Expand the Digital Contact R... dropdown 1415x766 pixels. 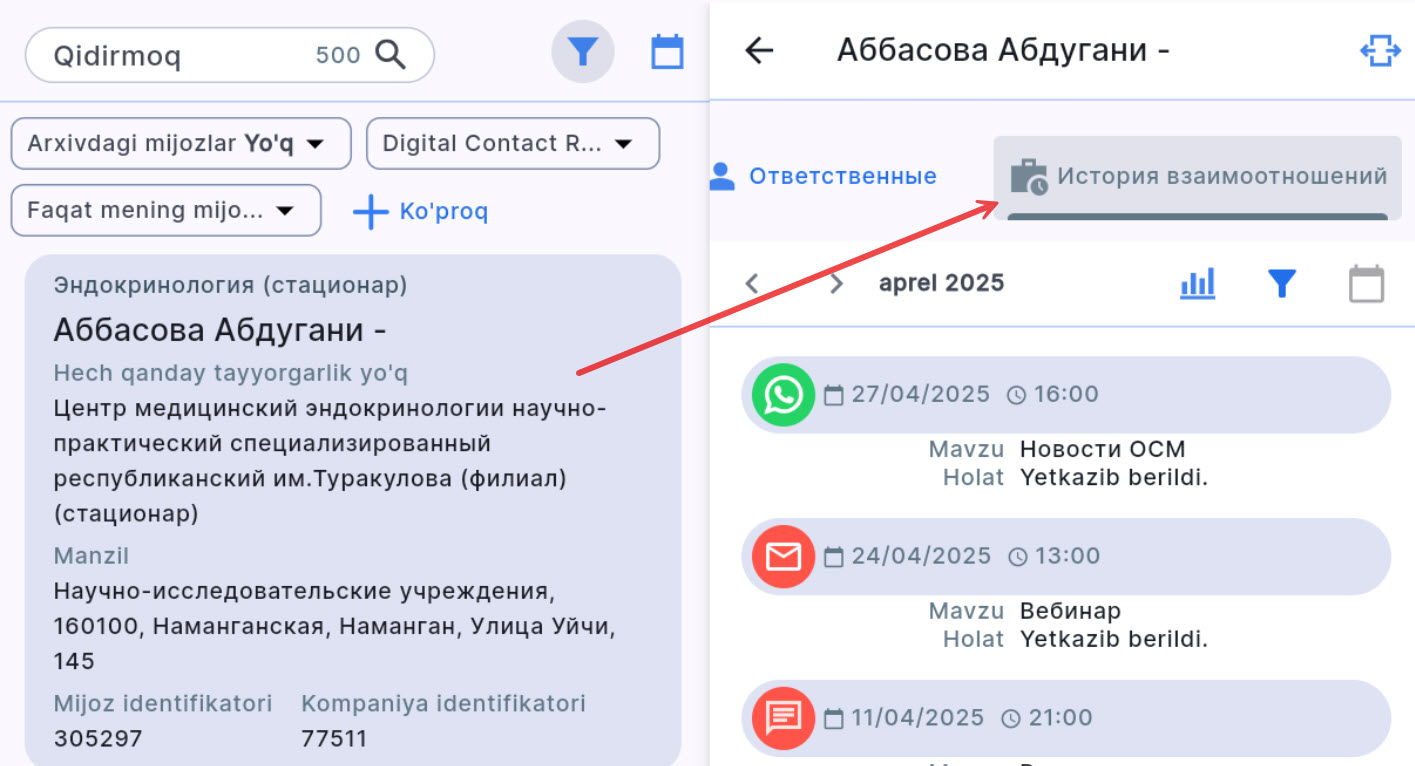512,143
